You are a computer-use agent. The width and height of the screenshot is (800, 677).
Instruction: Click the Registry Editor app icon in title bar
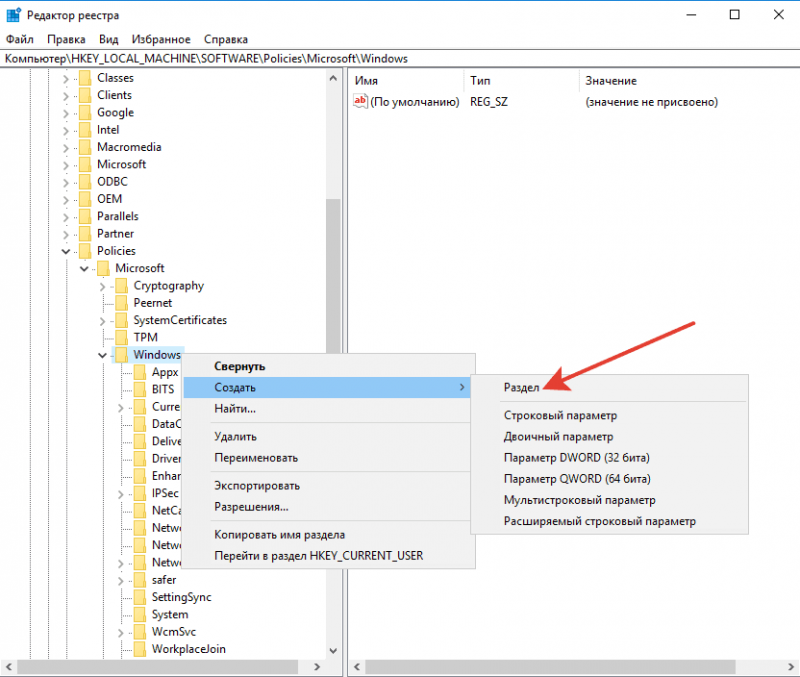(13, 15)
